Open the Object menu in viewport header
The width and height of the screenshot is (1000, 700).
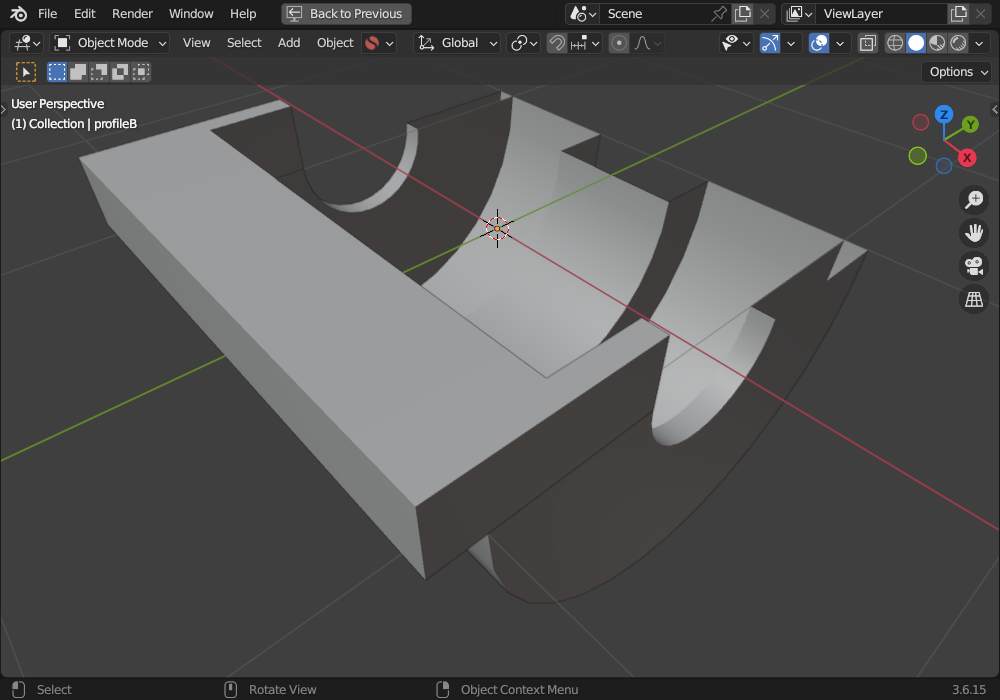(x=335, y=43)
